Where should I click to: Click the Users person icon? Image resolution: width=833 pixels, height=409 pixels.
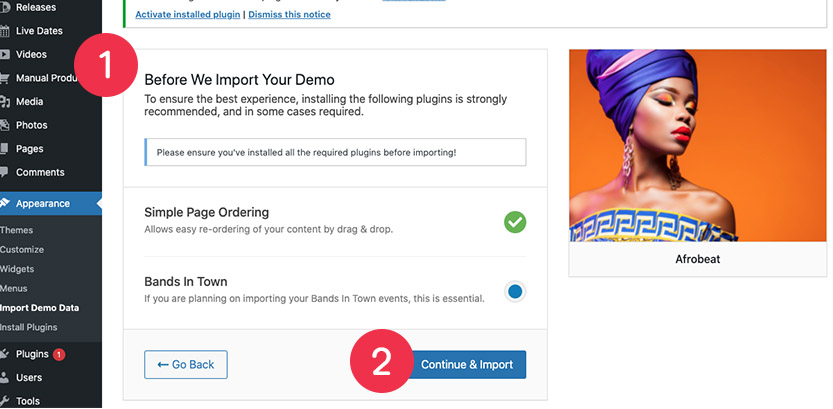5,378
